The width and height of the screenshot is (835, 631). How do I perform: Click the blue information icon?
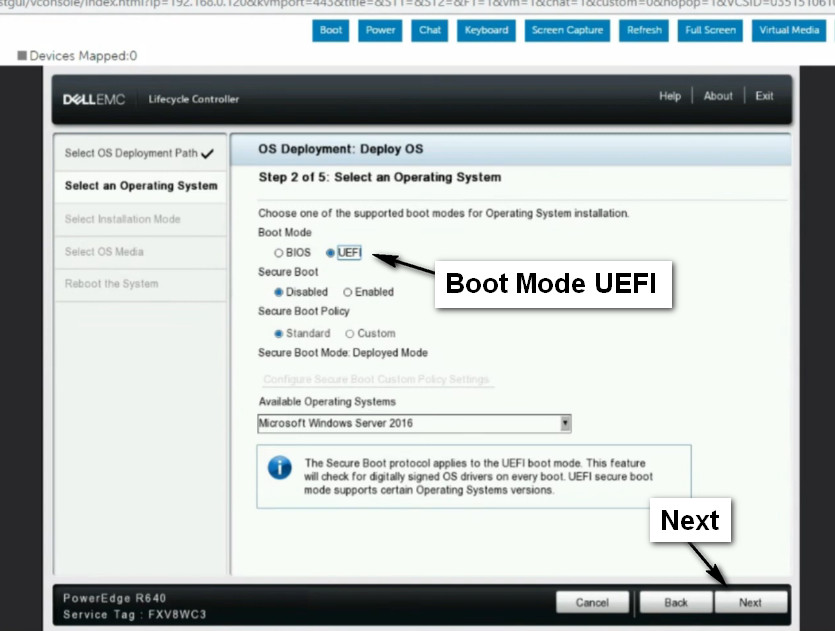[280, 468]
